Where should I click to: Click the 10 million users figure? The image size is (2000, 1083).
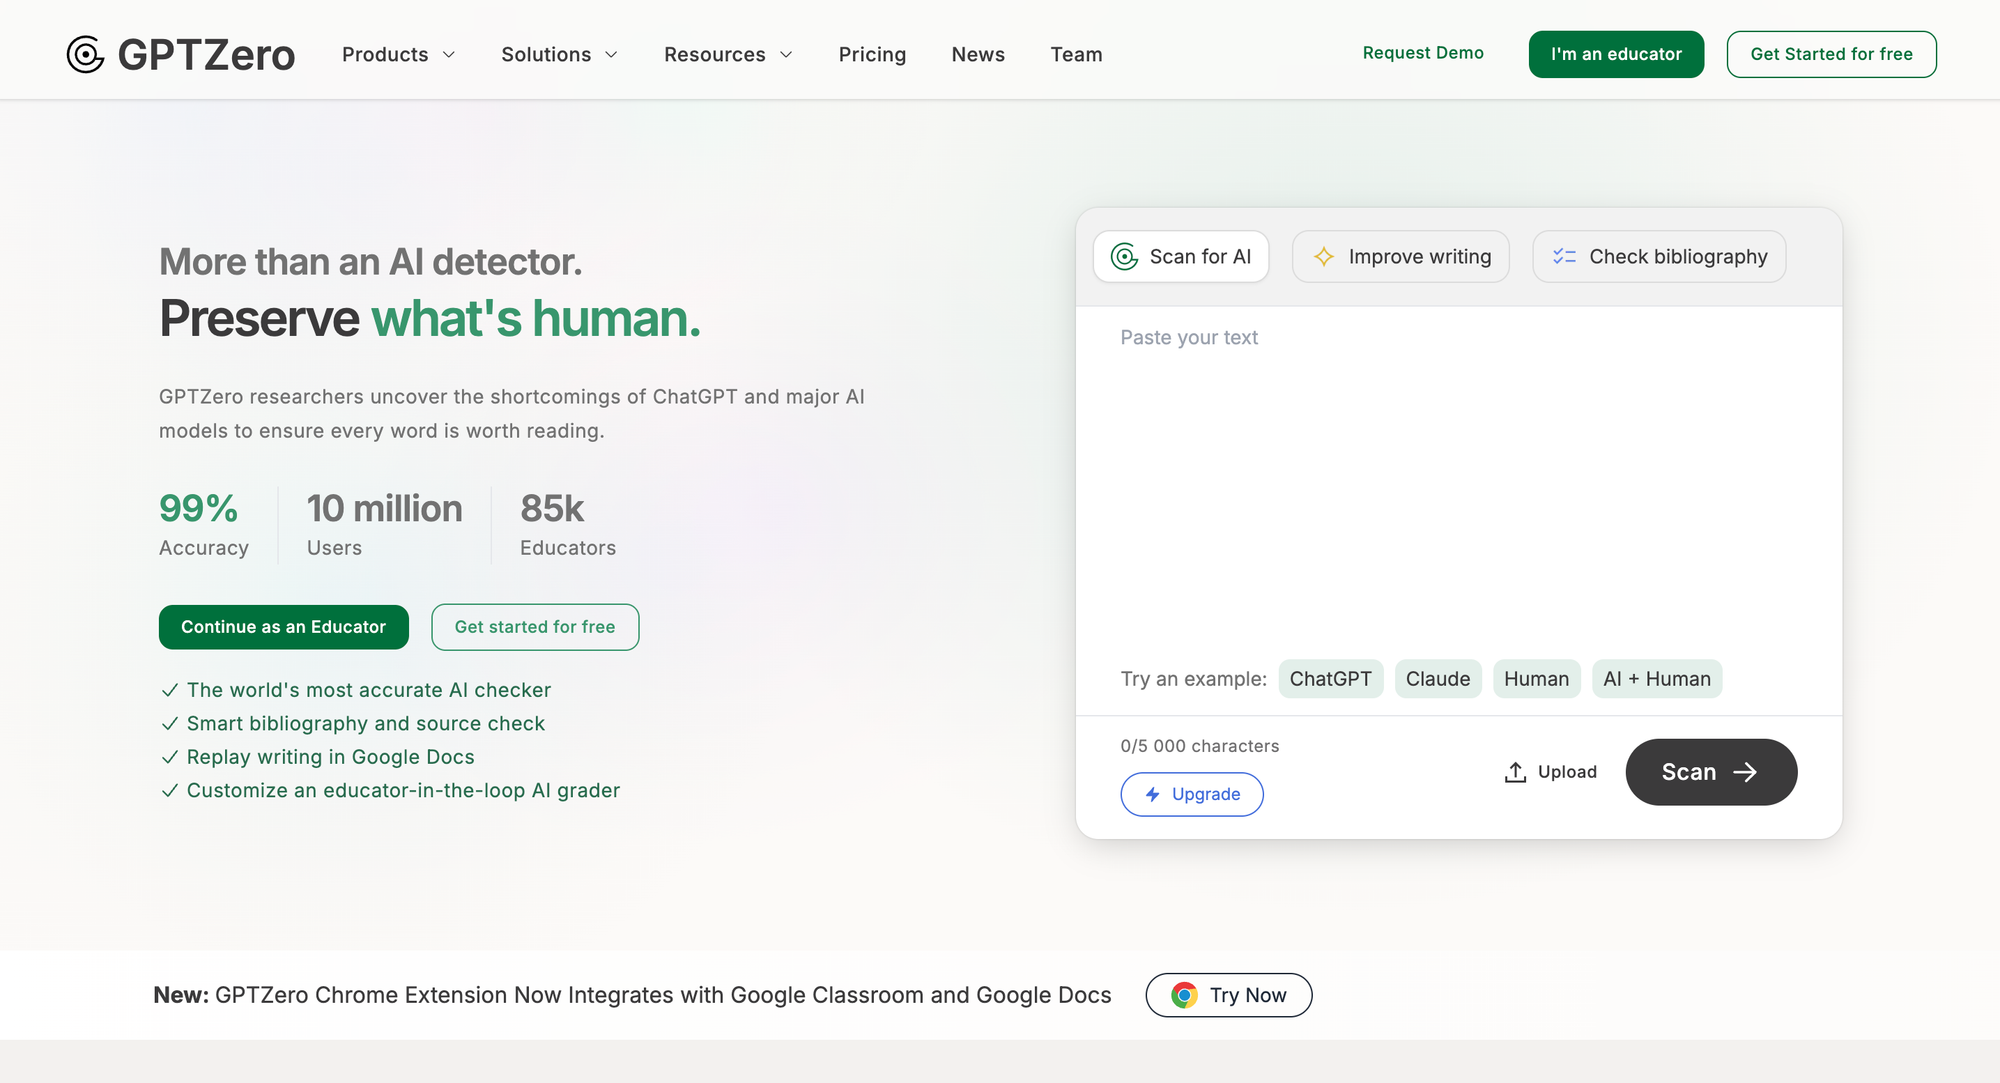385,508
